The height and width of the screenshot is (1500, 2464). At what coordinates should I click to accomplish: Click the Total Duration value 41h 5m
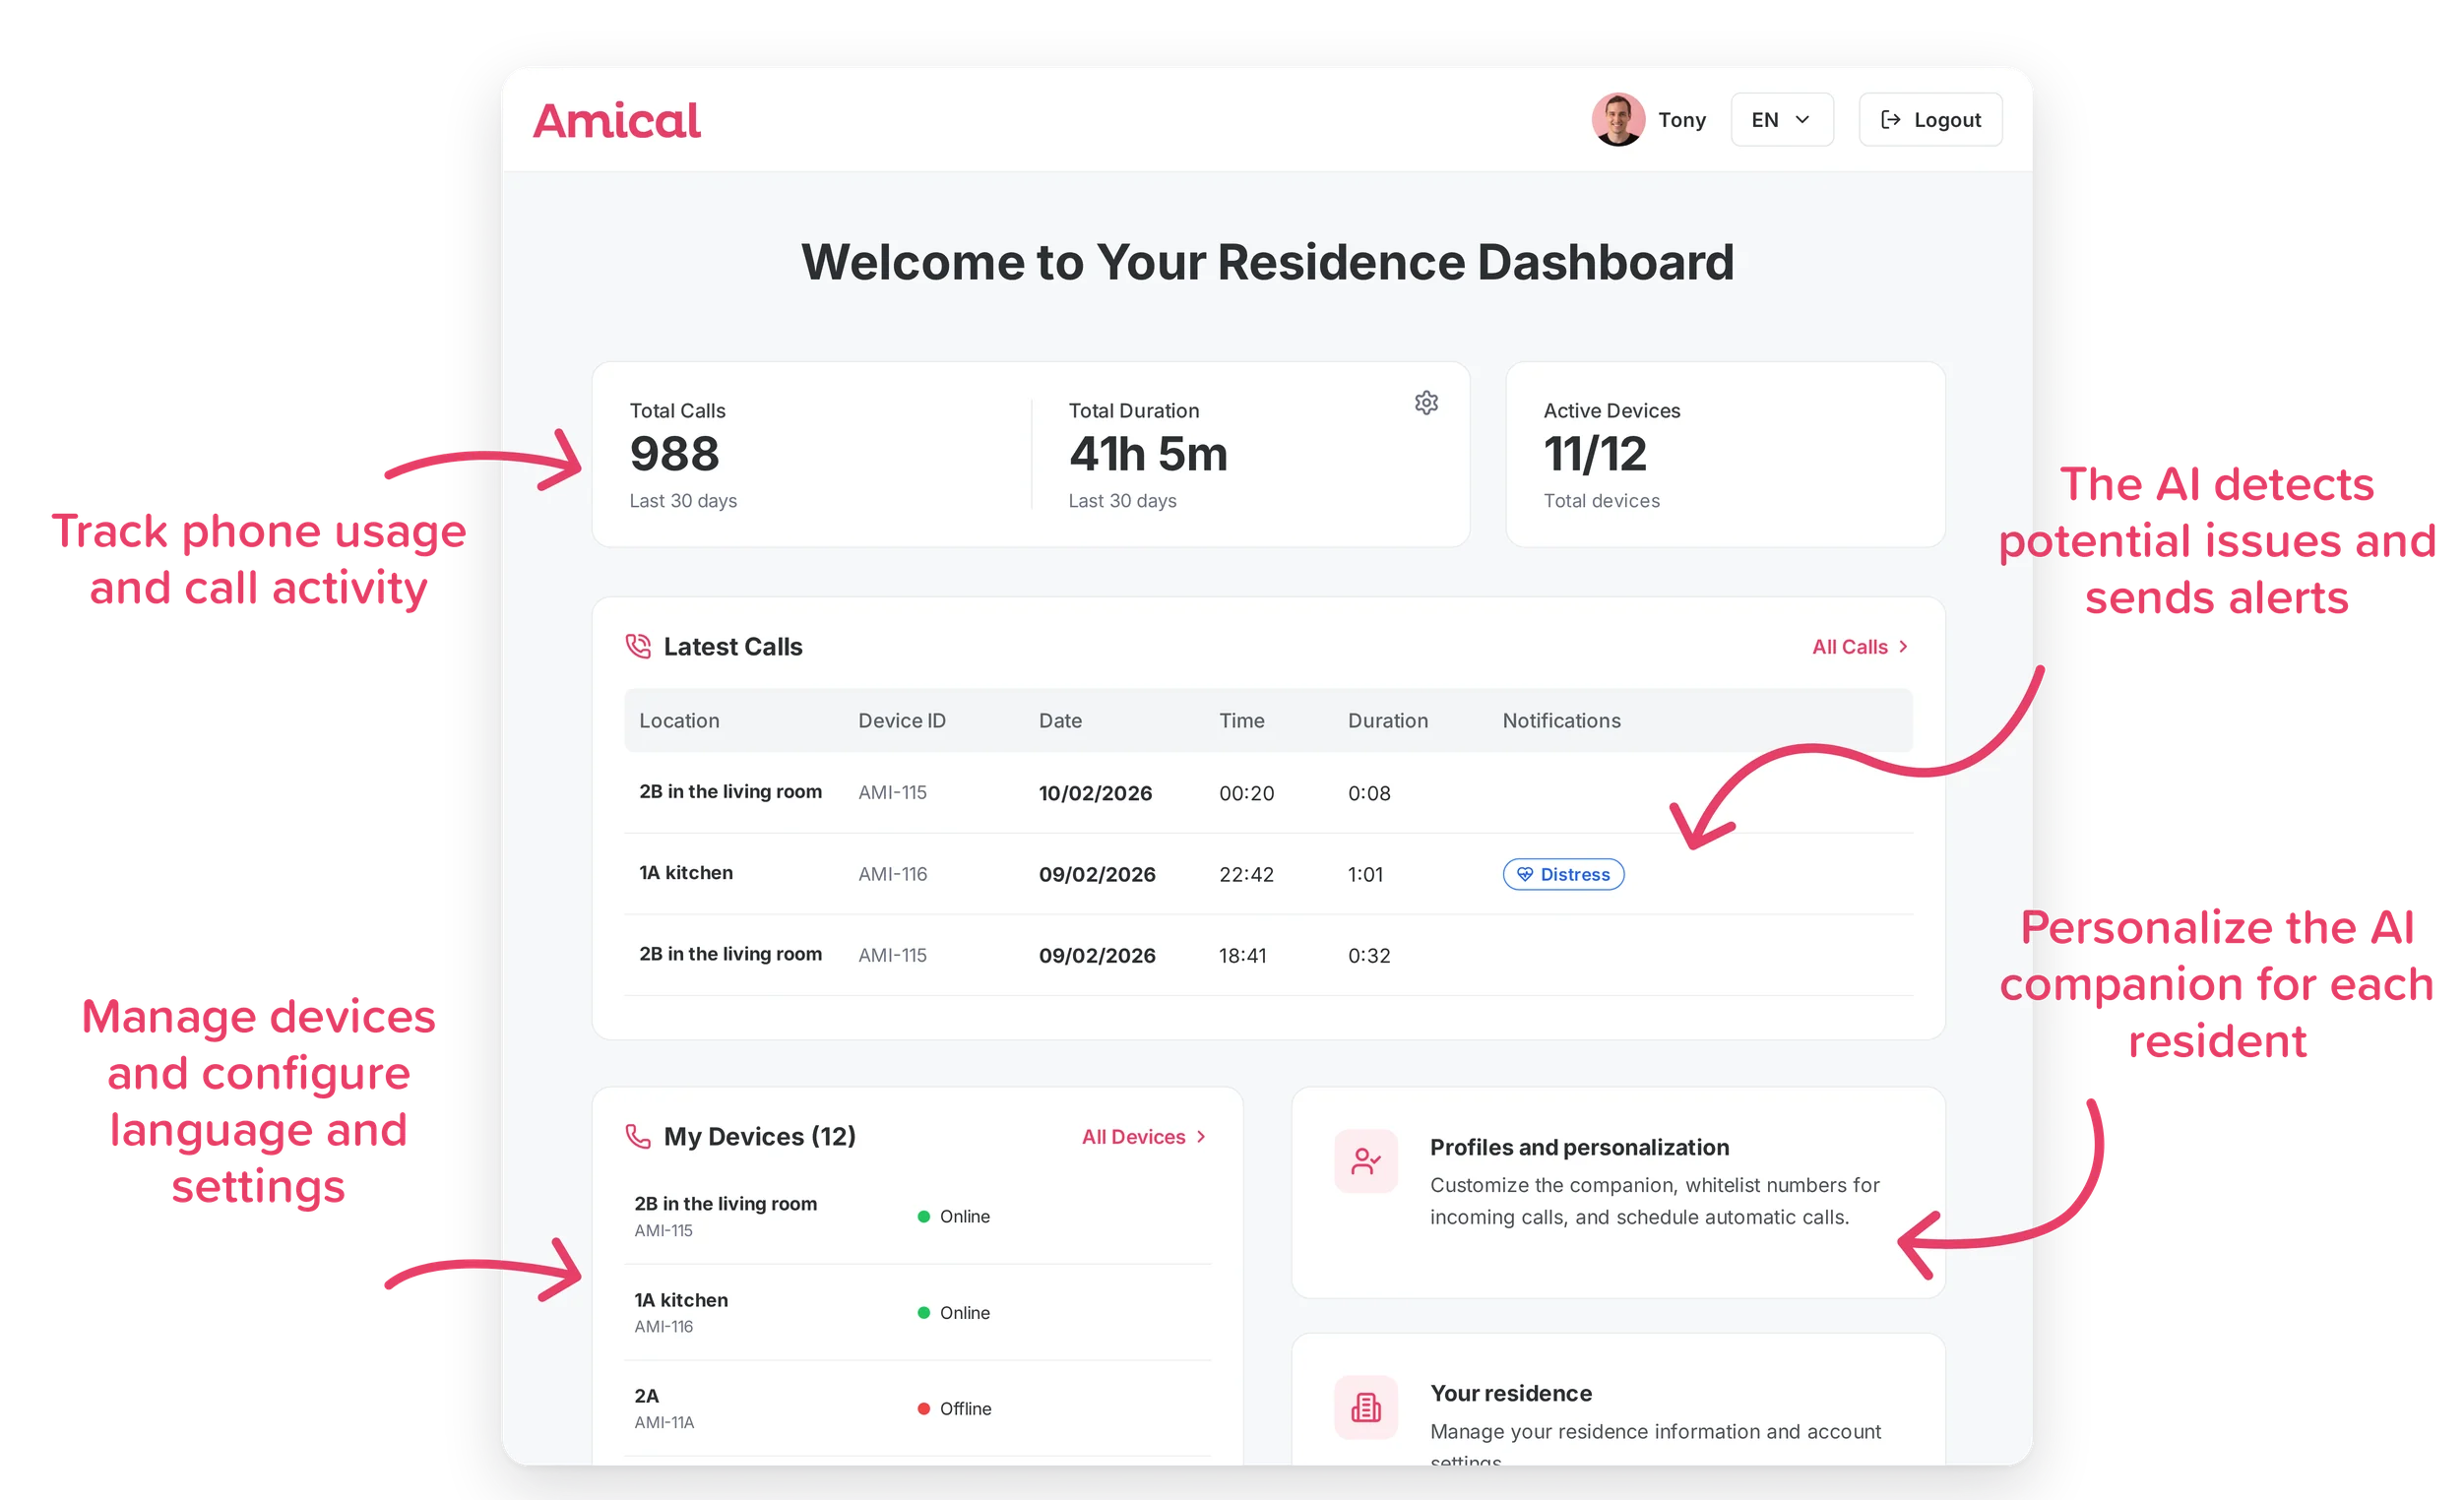1148,454
